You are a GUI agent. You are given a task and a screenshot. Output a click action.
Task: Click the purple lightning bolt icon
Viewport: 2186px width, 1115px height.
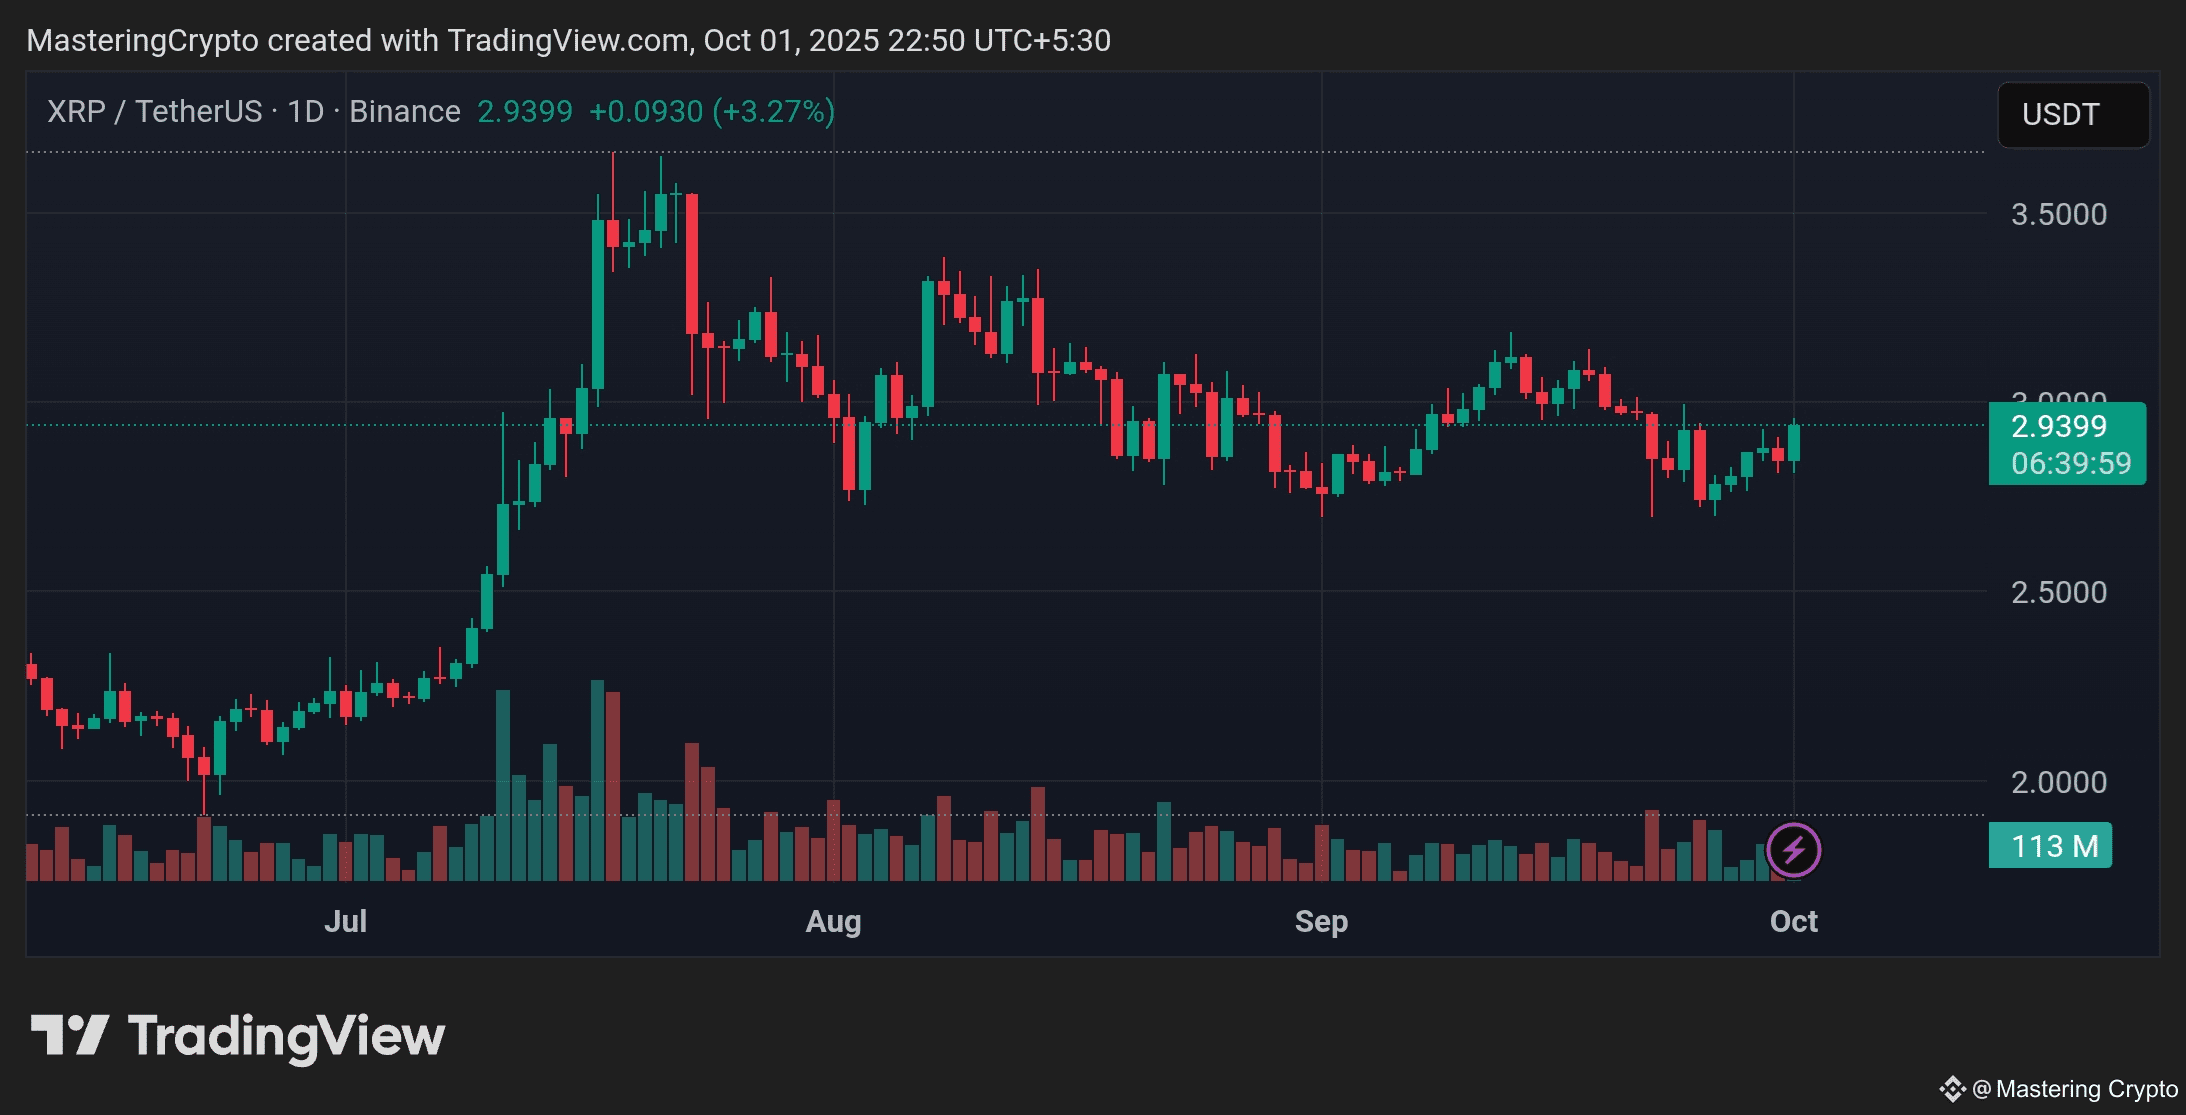tap(1793, 851)
